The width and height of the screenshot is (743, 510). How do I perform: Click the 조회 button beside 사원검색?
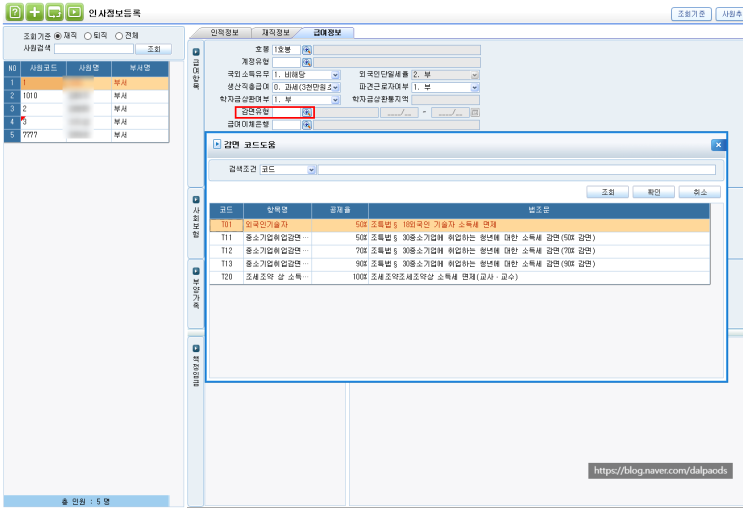[154, 49]
